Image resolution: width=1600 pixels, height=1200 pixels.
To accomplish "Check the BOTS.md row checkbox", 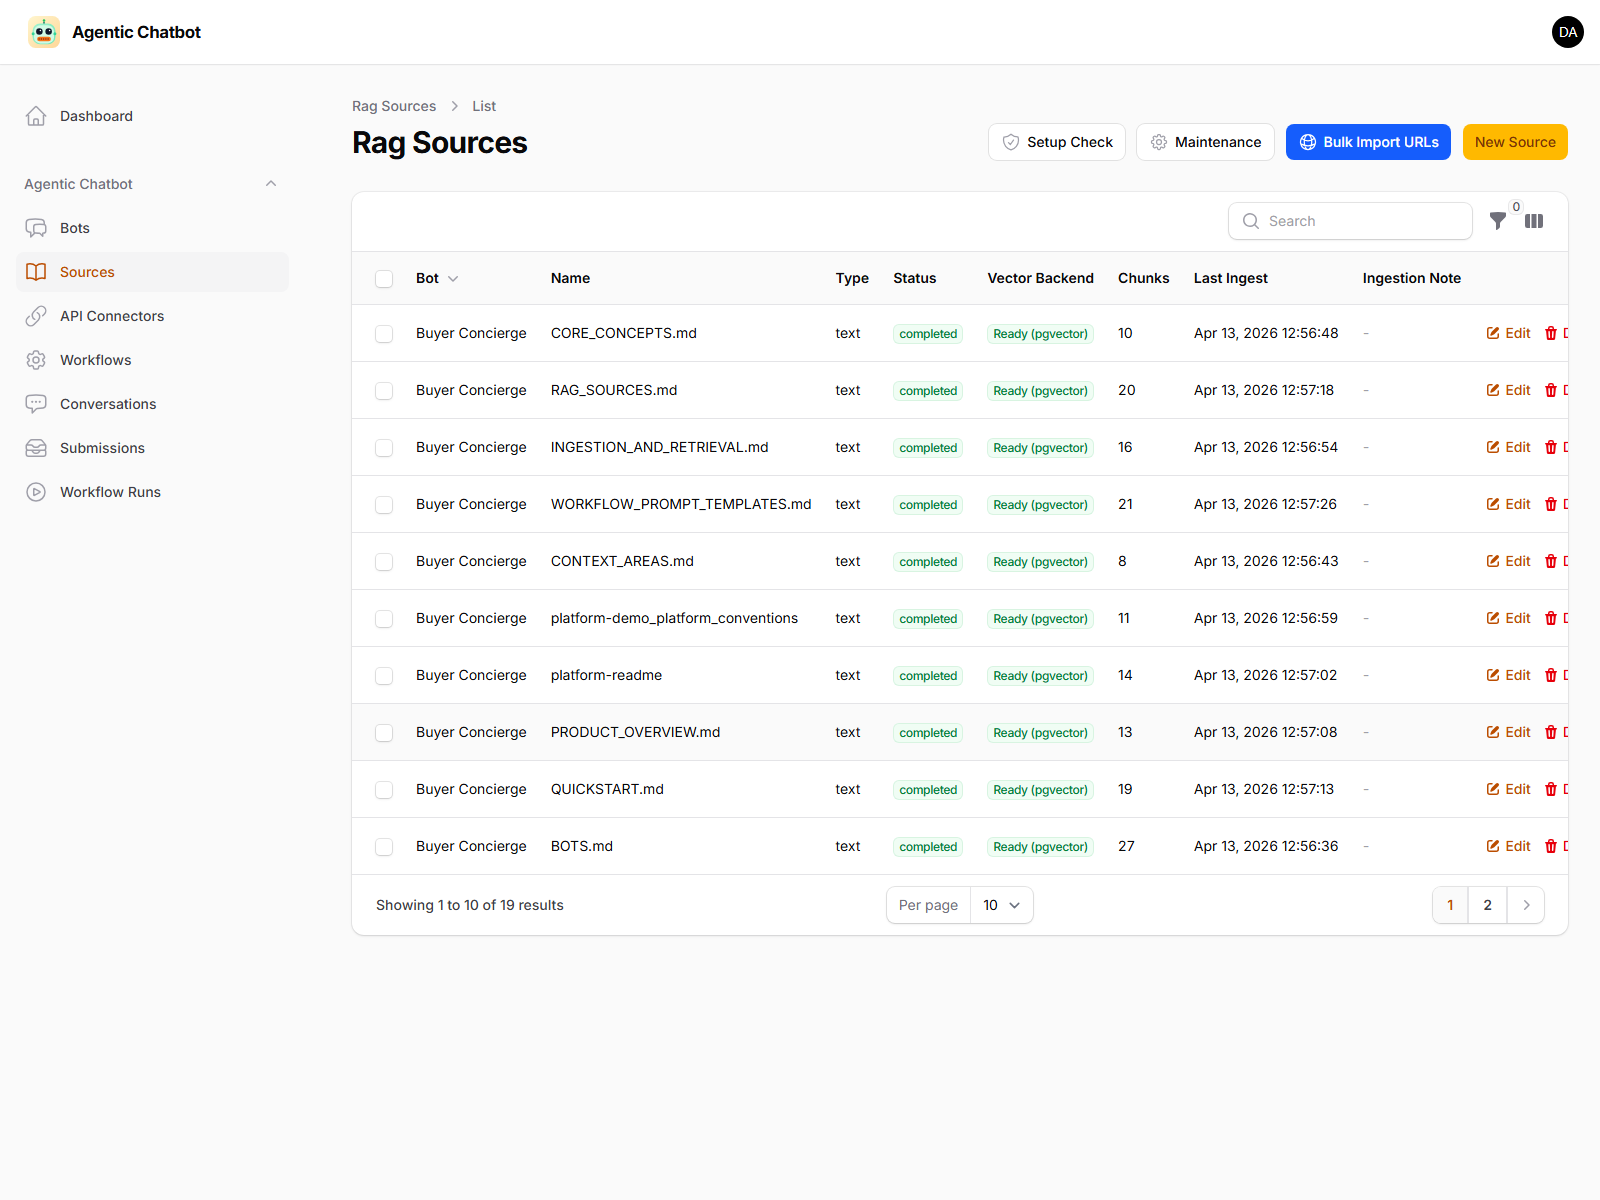I will 384,847.
